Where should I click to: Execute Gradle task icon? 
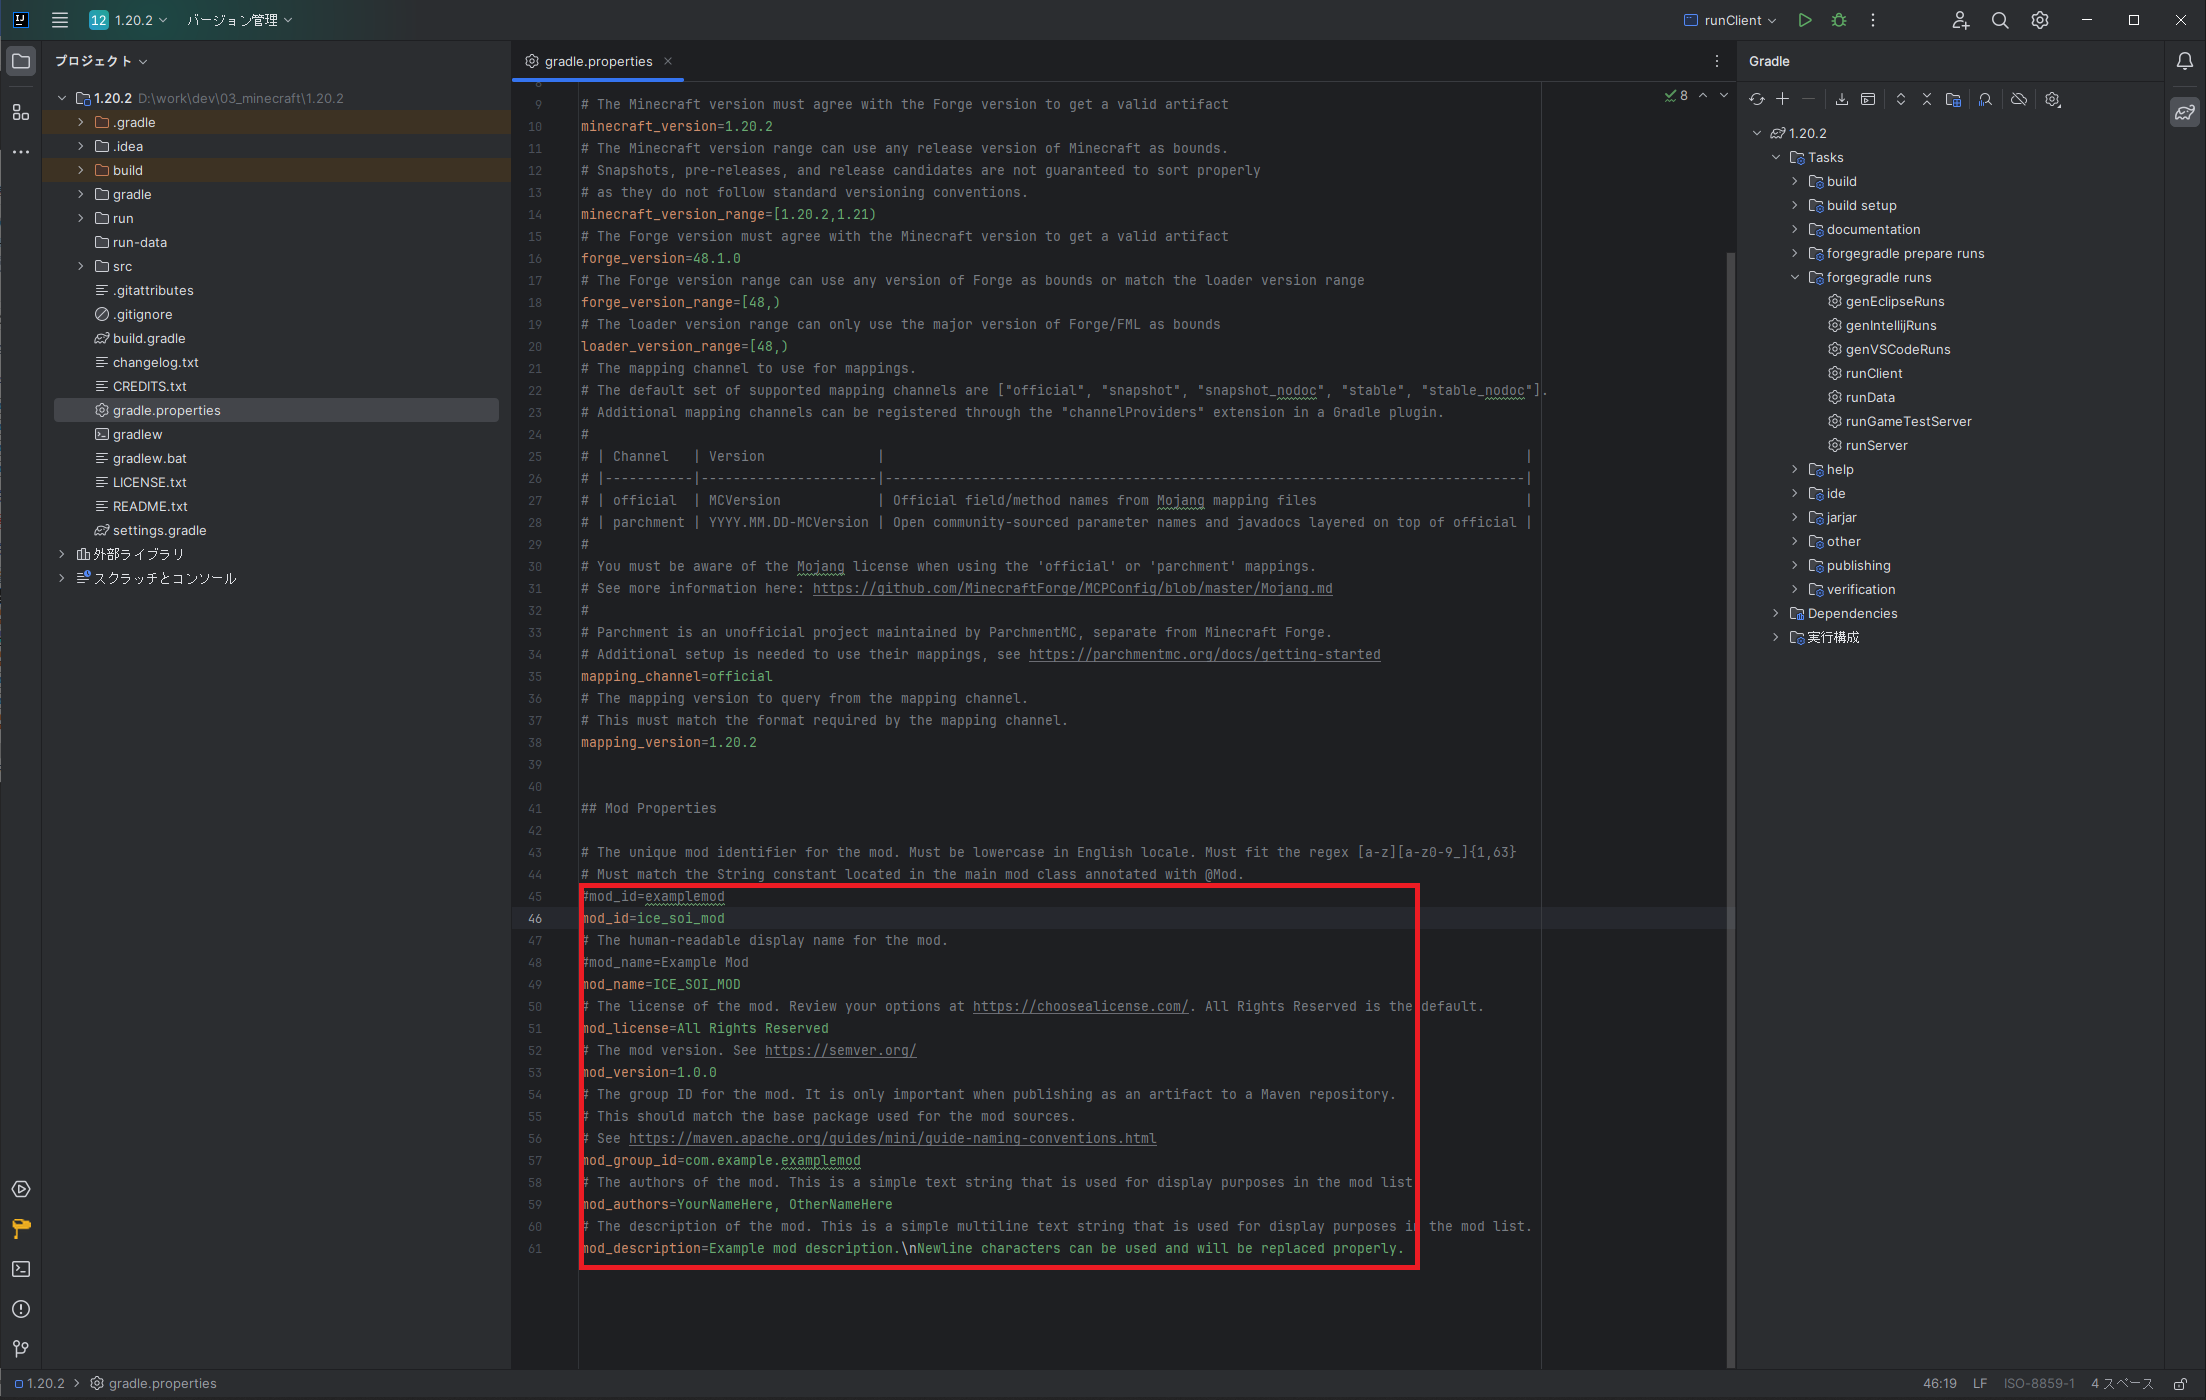tap(1868, 99)
